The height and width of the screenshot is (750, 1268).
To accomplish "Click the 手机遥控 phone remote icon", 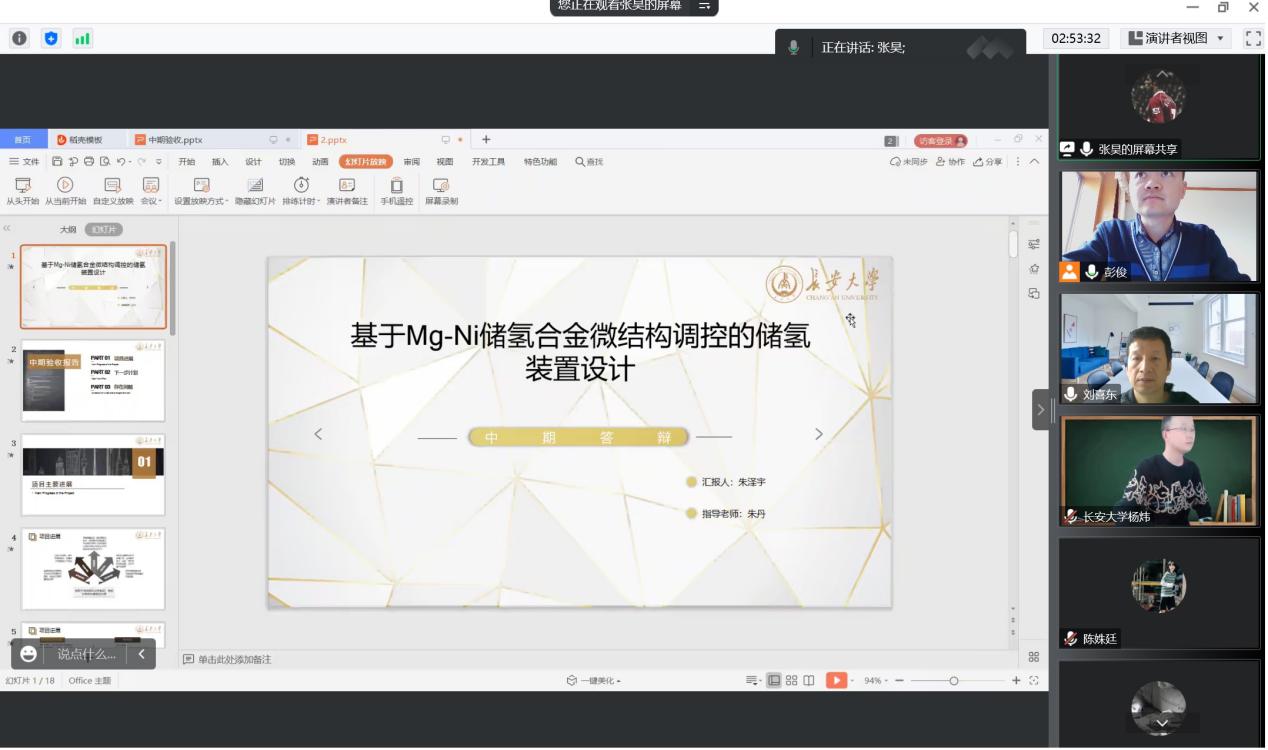I will click(x=396, y=186).
